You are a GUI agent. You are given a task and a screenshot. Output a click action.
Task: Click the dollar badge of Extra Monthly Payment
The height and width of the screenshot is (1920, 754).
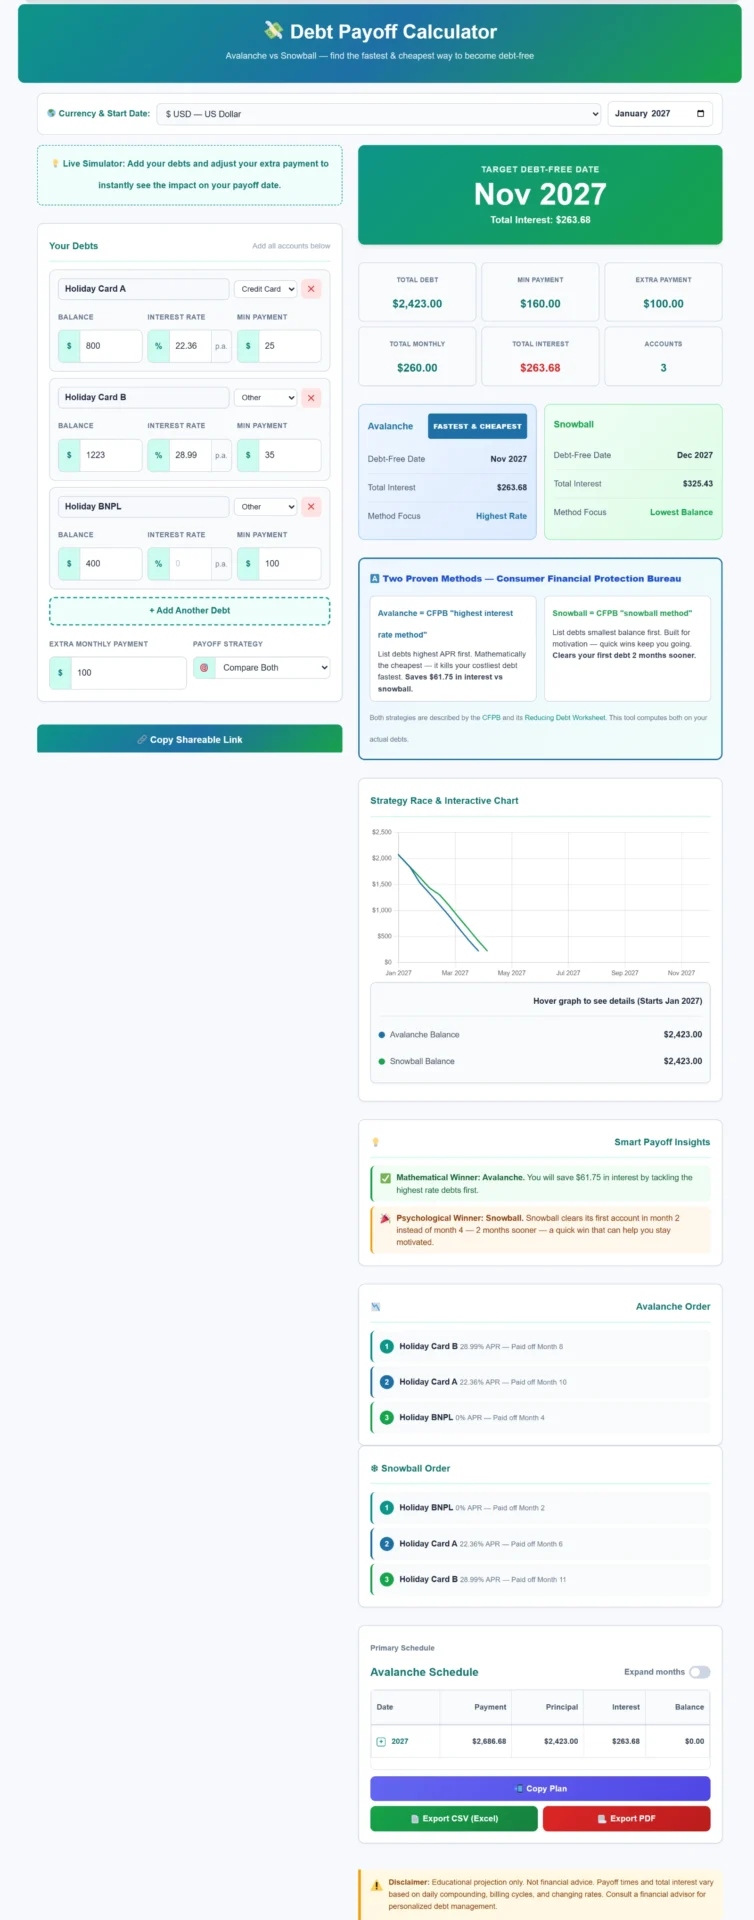60,673
